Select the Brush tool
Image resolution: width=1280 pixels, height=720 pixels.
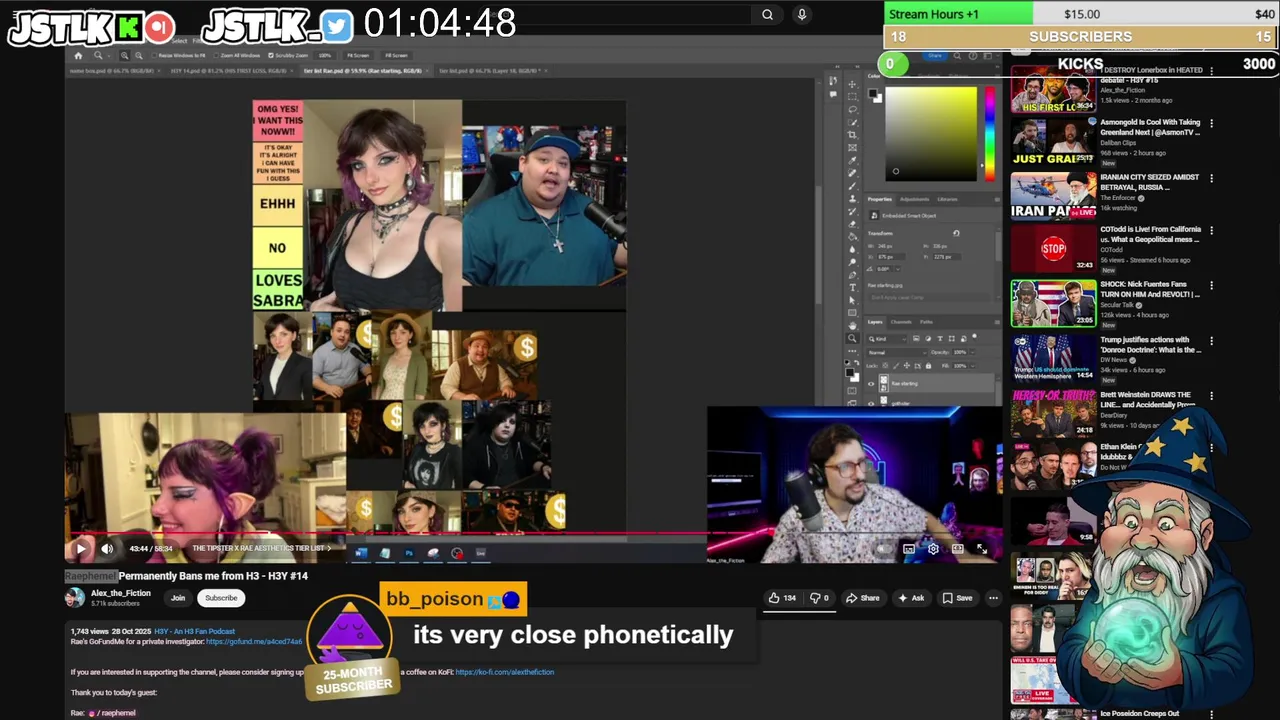[x=852, y=186]
